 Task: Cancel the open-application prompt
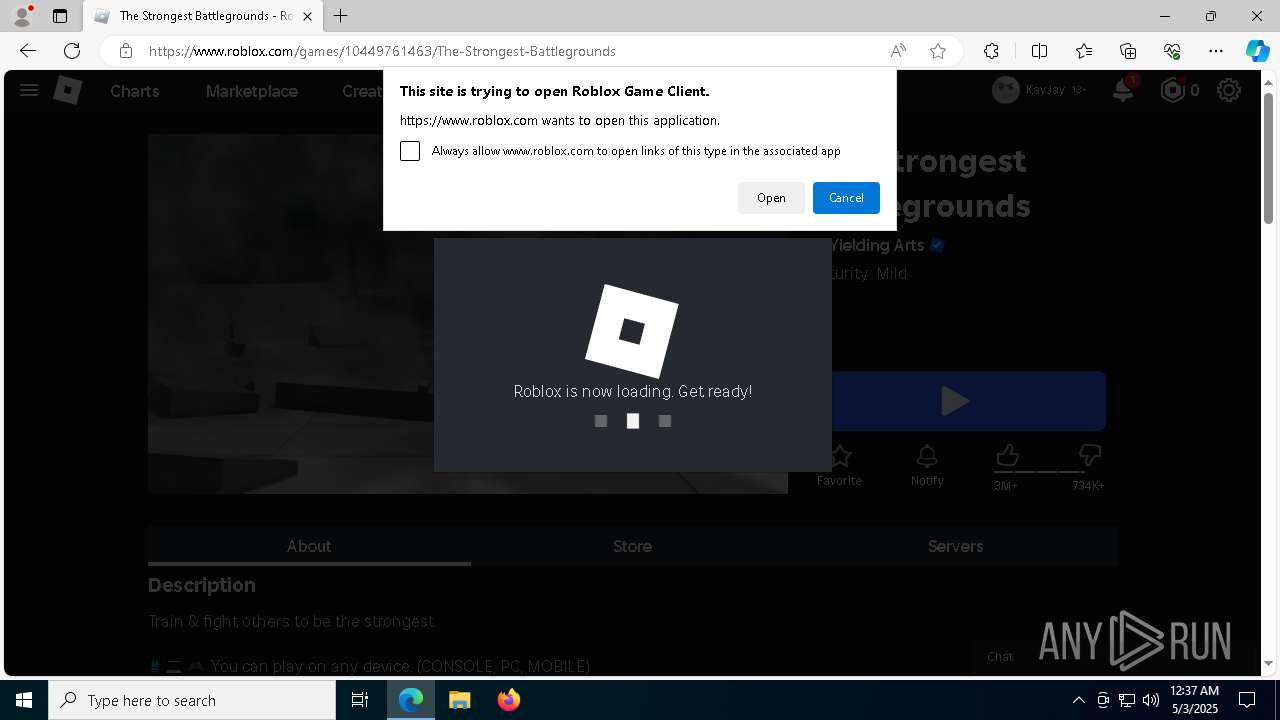846,198
